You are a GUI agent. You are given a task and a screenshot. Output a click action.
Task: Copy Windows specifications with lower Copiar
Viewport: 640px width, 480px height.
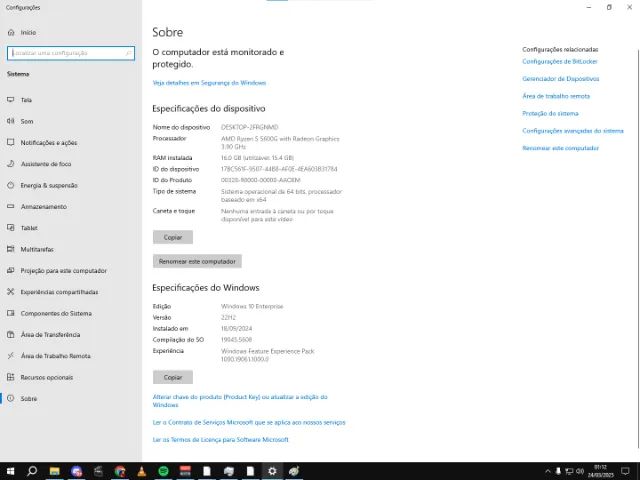pyautogui.click(x=173, y=377)
